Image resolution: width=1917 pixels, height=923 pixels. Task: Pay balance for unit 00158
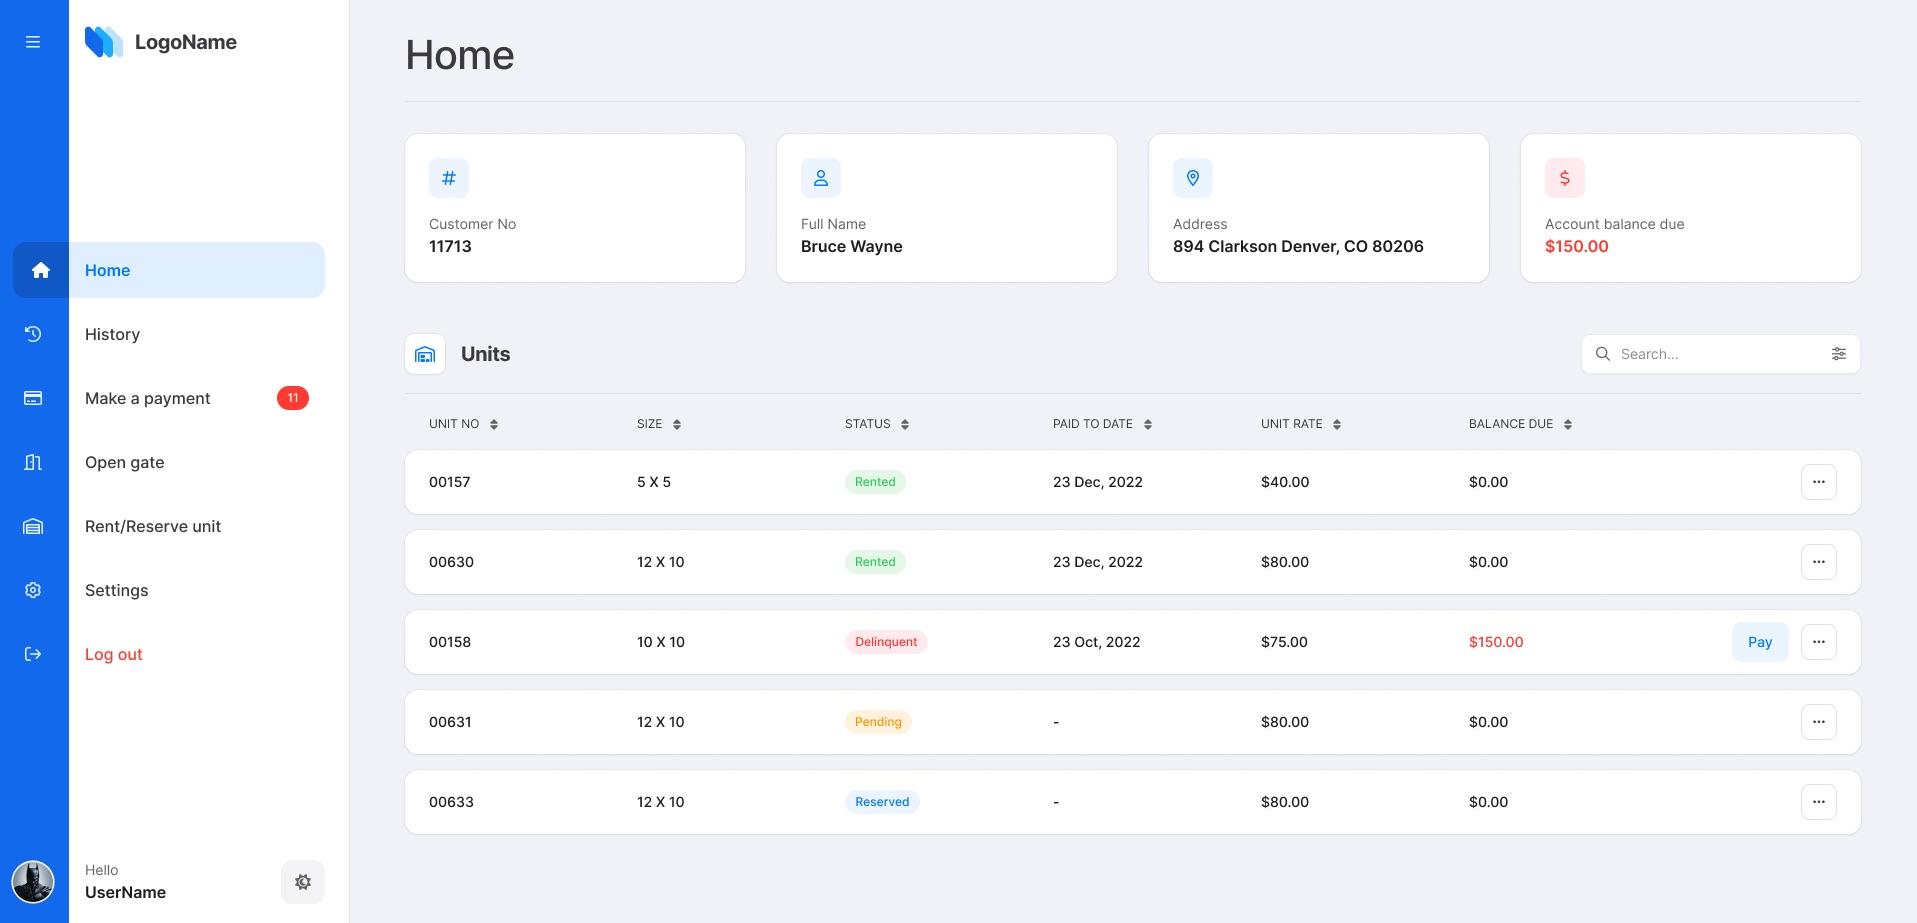(x=1760, y=642)
